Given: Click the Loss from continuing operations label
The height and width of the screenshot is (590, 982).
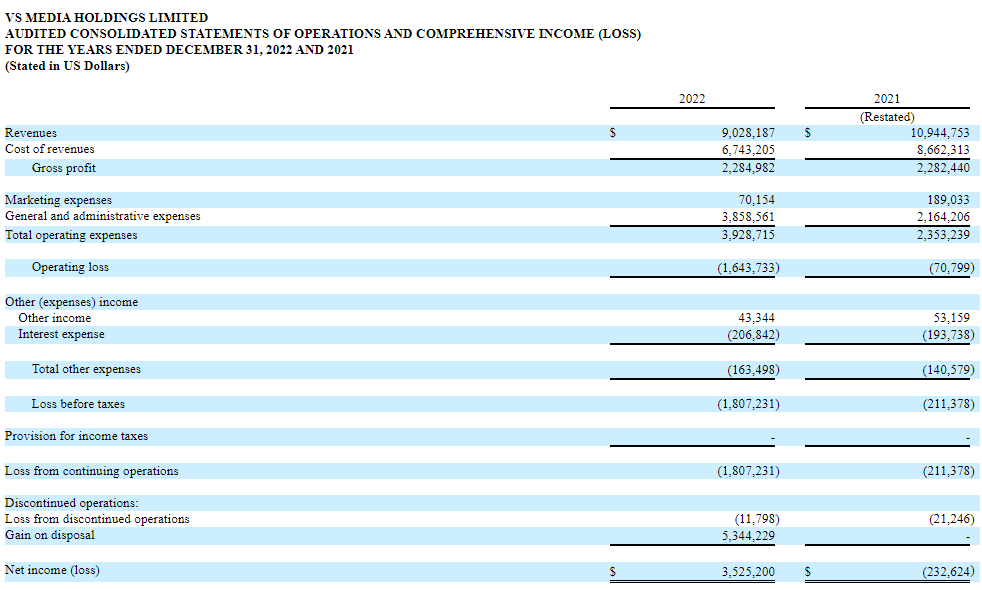Looking at the screenshot, I should click(x=91, y=471).
